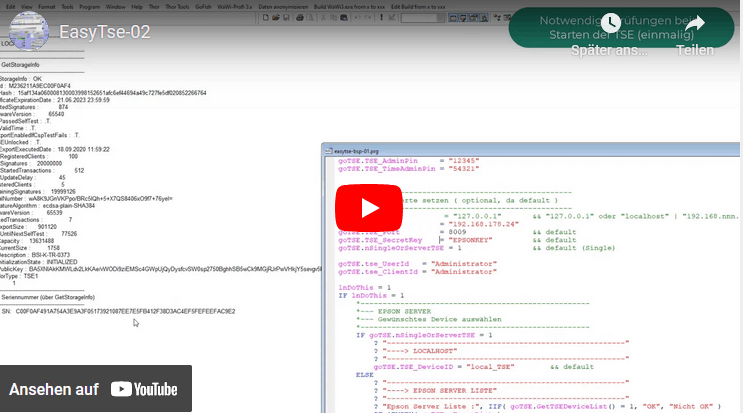Click the TSE_TimeAdminPin code line
This screenshot has height=413, width=743.
[408, 169]
